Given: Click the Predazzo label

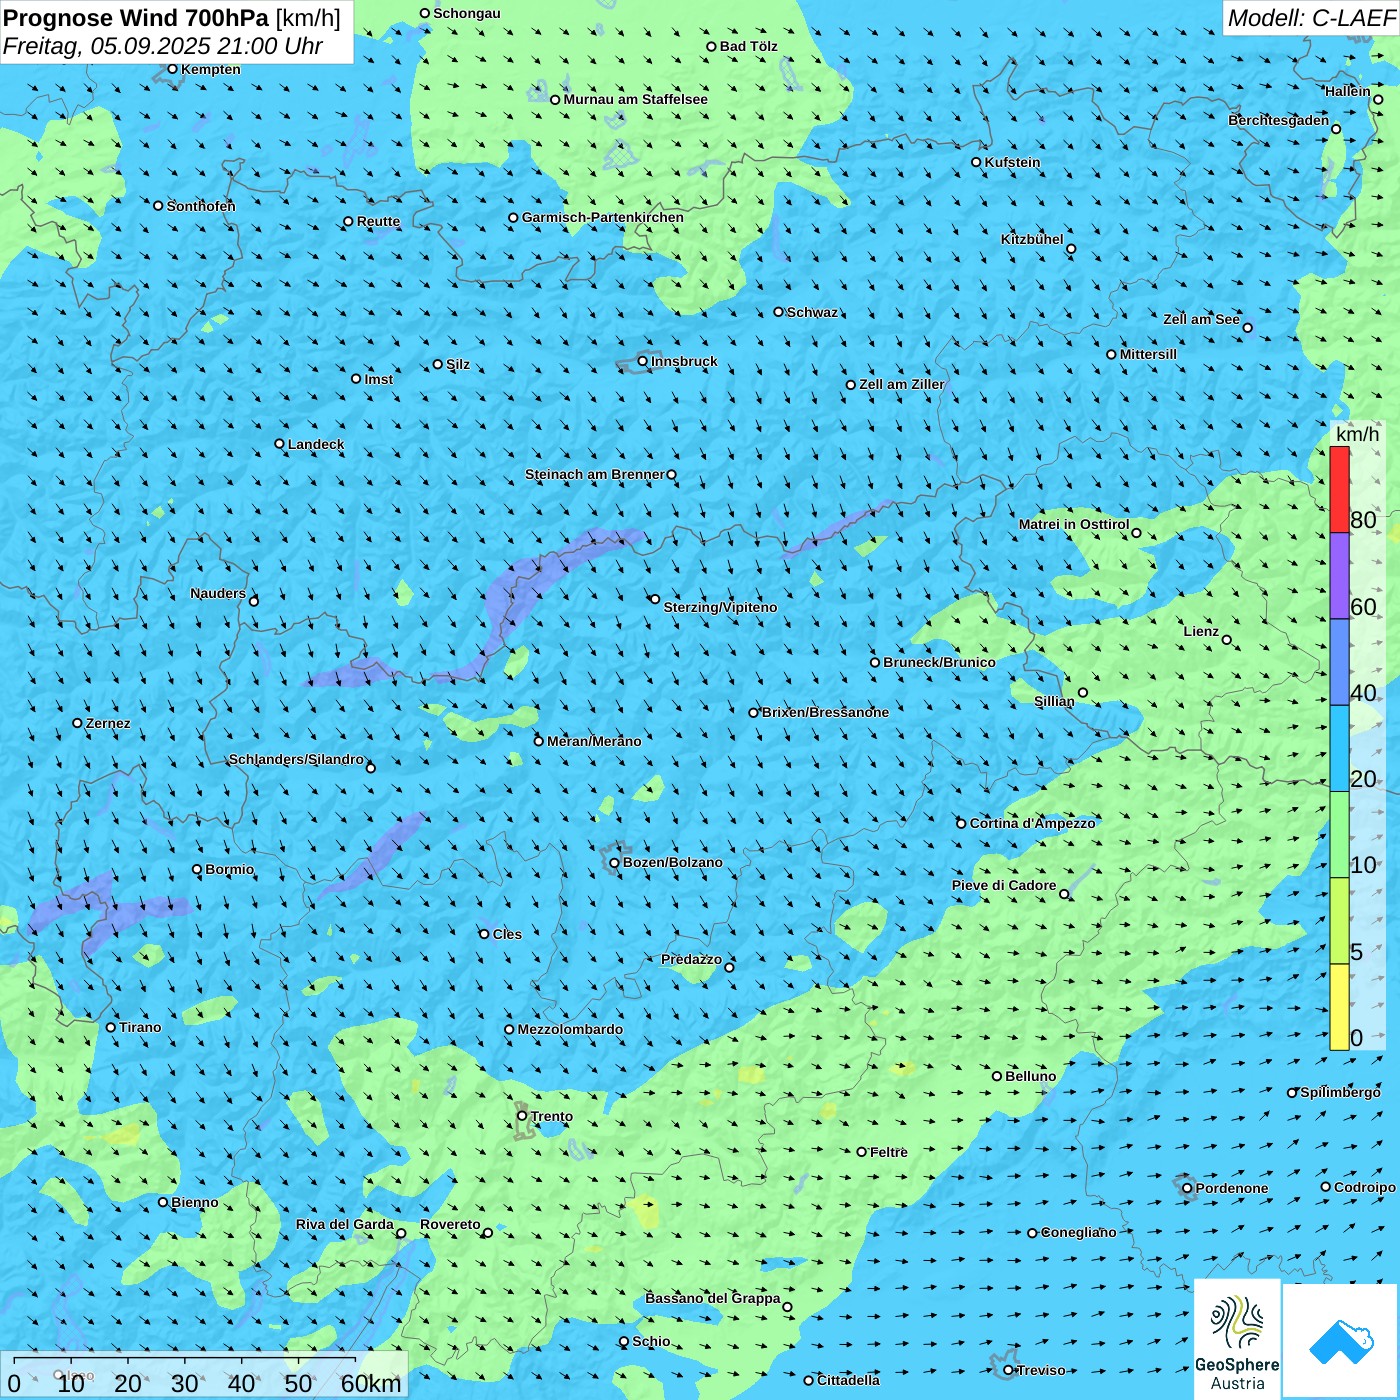Looking at the screenshot, I should [x=691, y=959].
